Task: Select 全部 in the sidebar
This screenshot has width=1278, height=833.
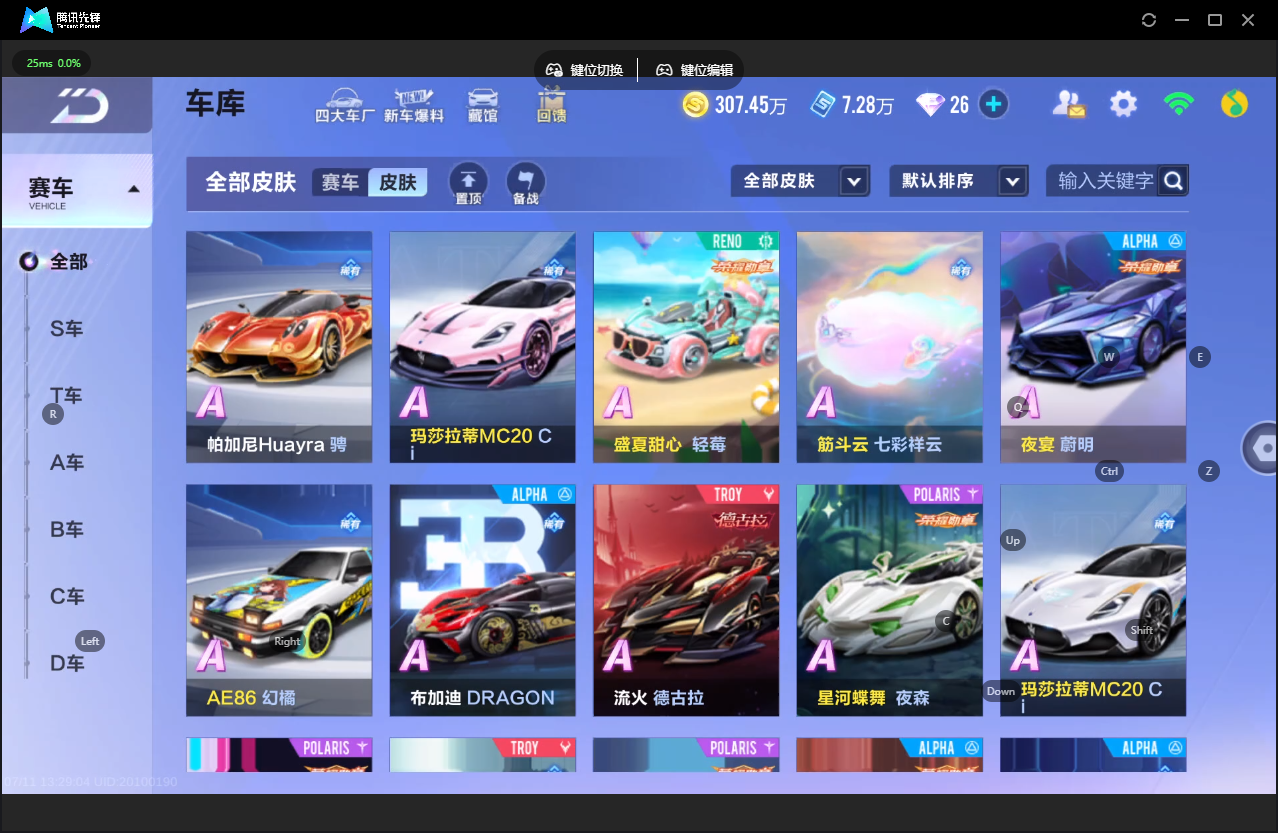Action: click(x=68, y=262)
